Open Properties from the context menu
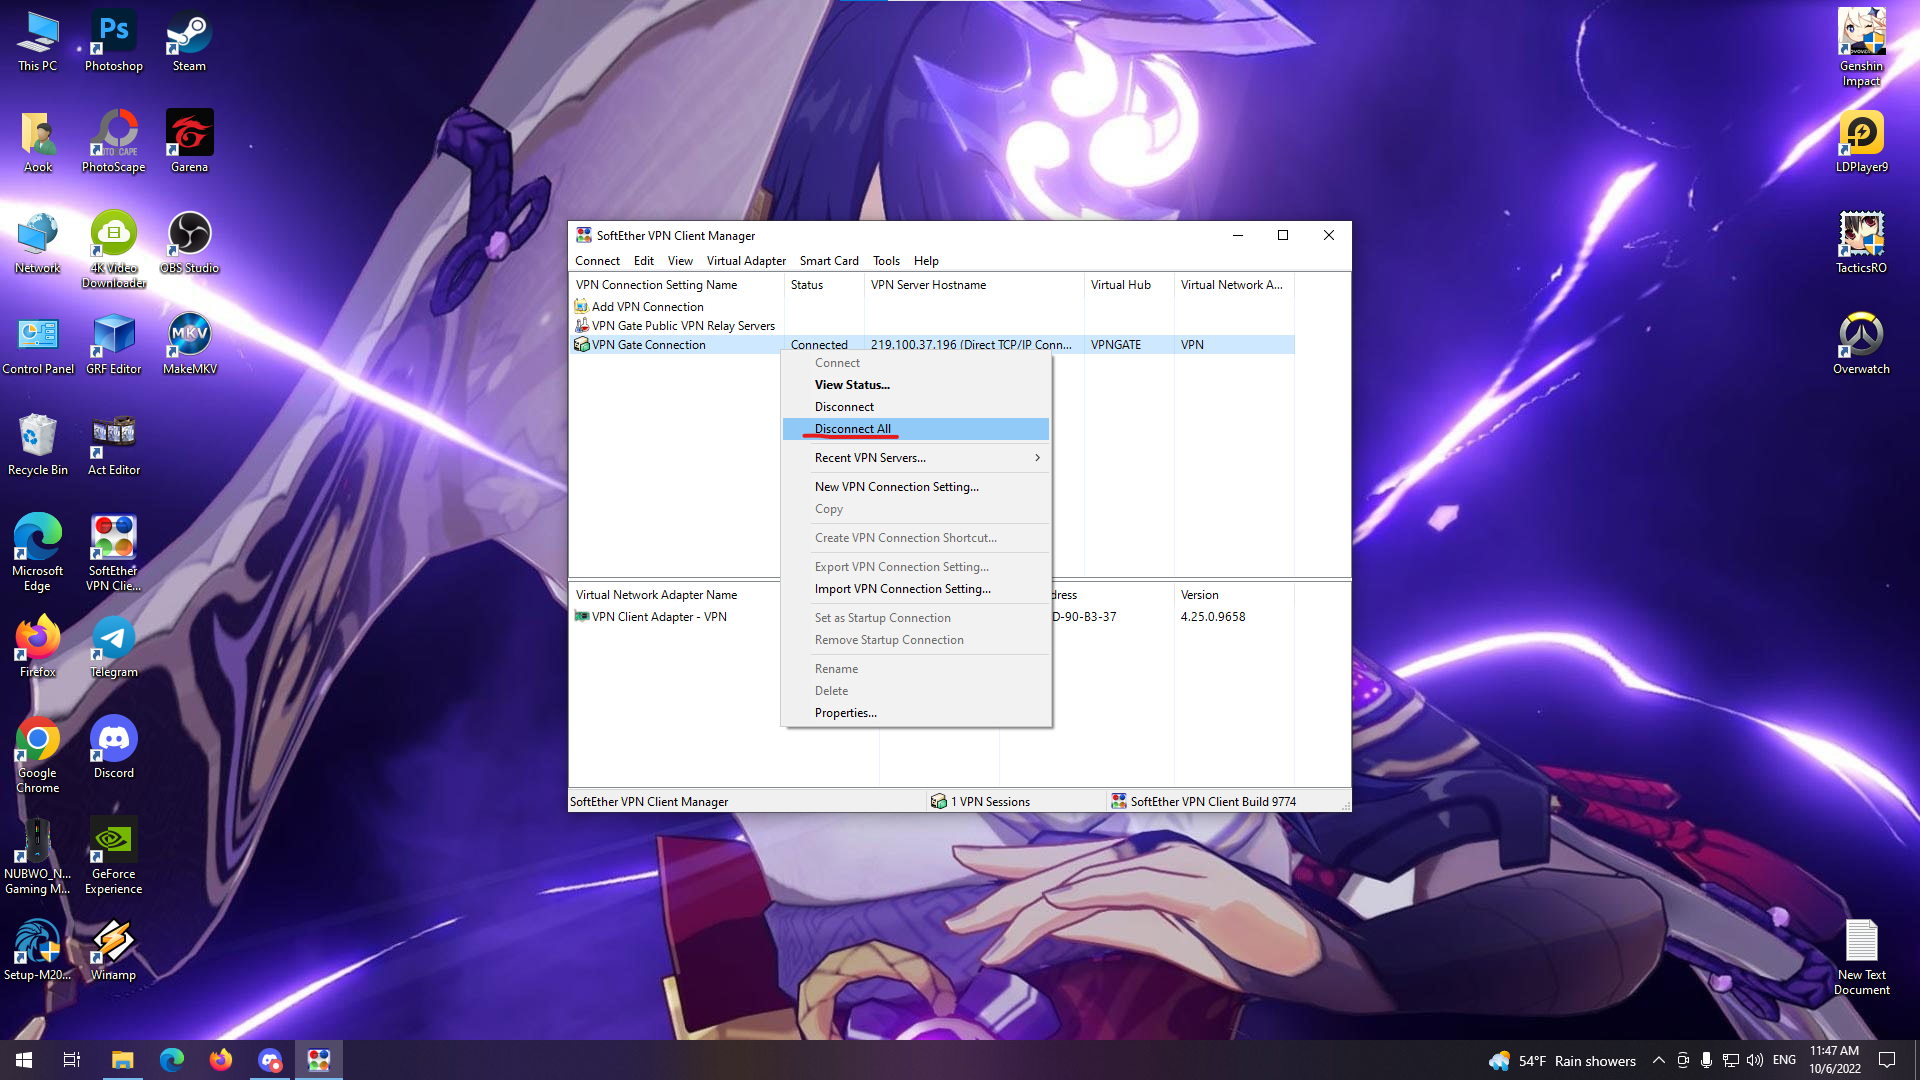 click(916, 713)
